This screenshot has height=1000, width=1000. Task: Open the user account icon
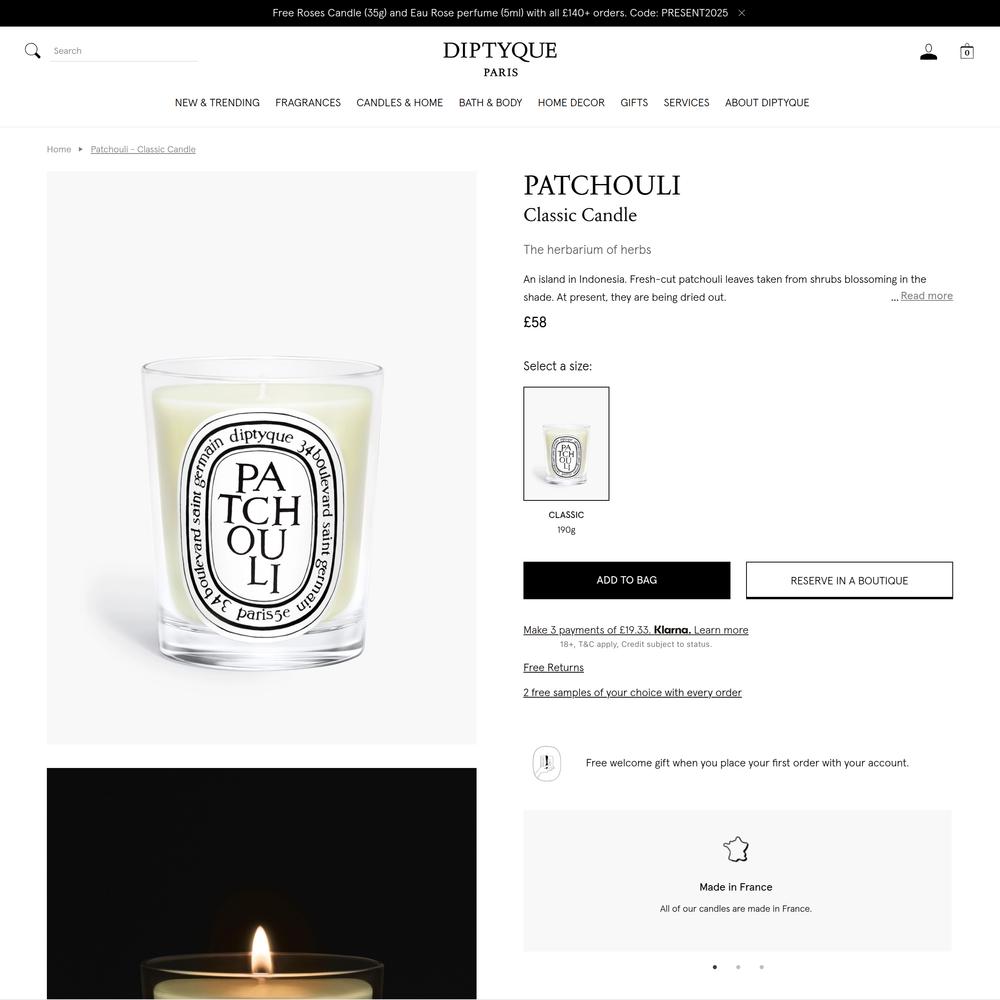click(x=929, y=52)
